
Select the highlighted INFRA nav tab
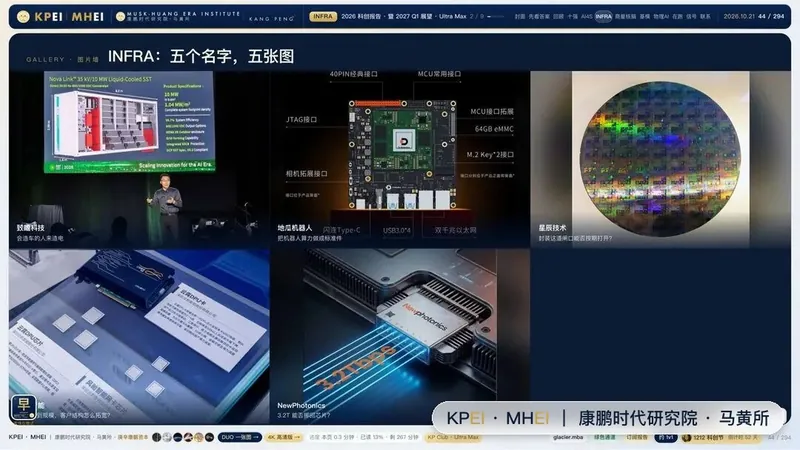pyautogui.click(x=603, y=16)
